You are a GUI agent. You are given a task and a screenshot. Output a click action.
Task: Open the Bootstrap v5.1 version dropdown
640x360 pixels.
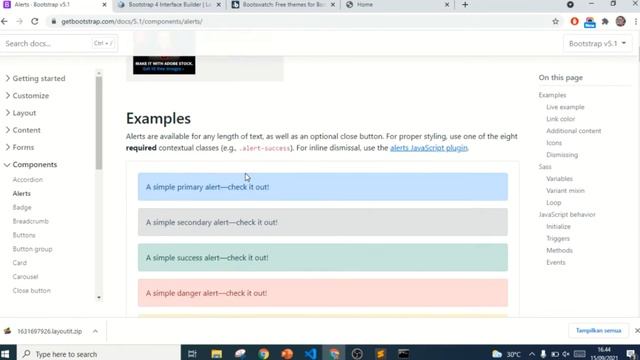pos(597,43)
